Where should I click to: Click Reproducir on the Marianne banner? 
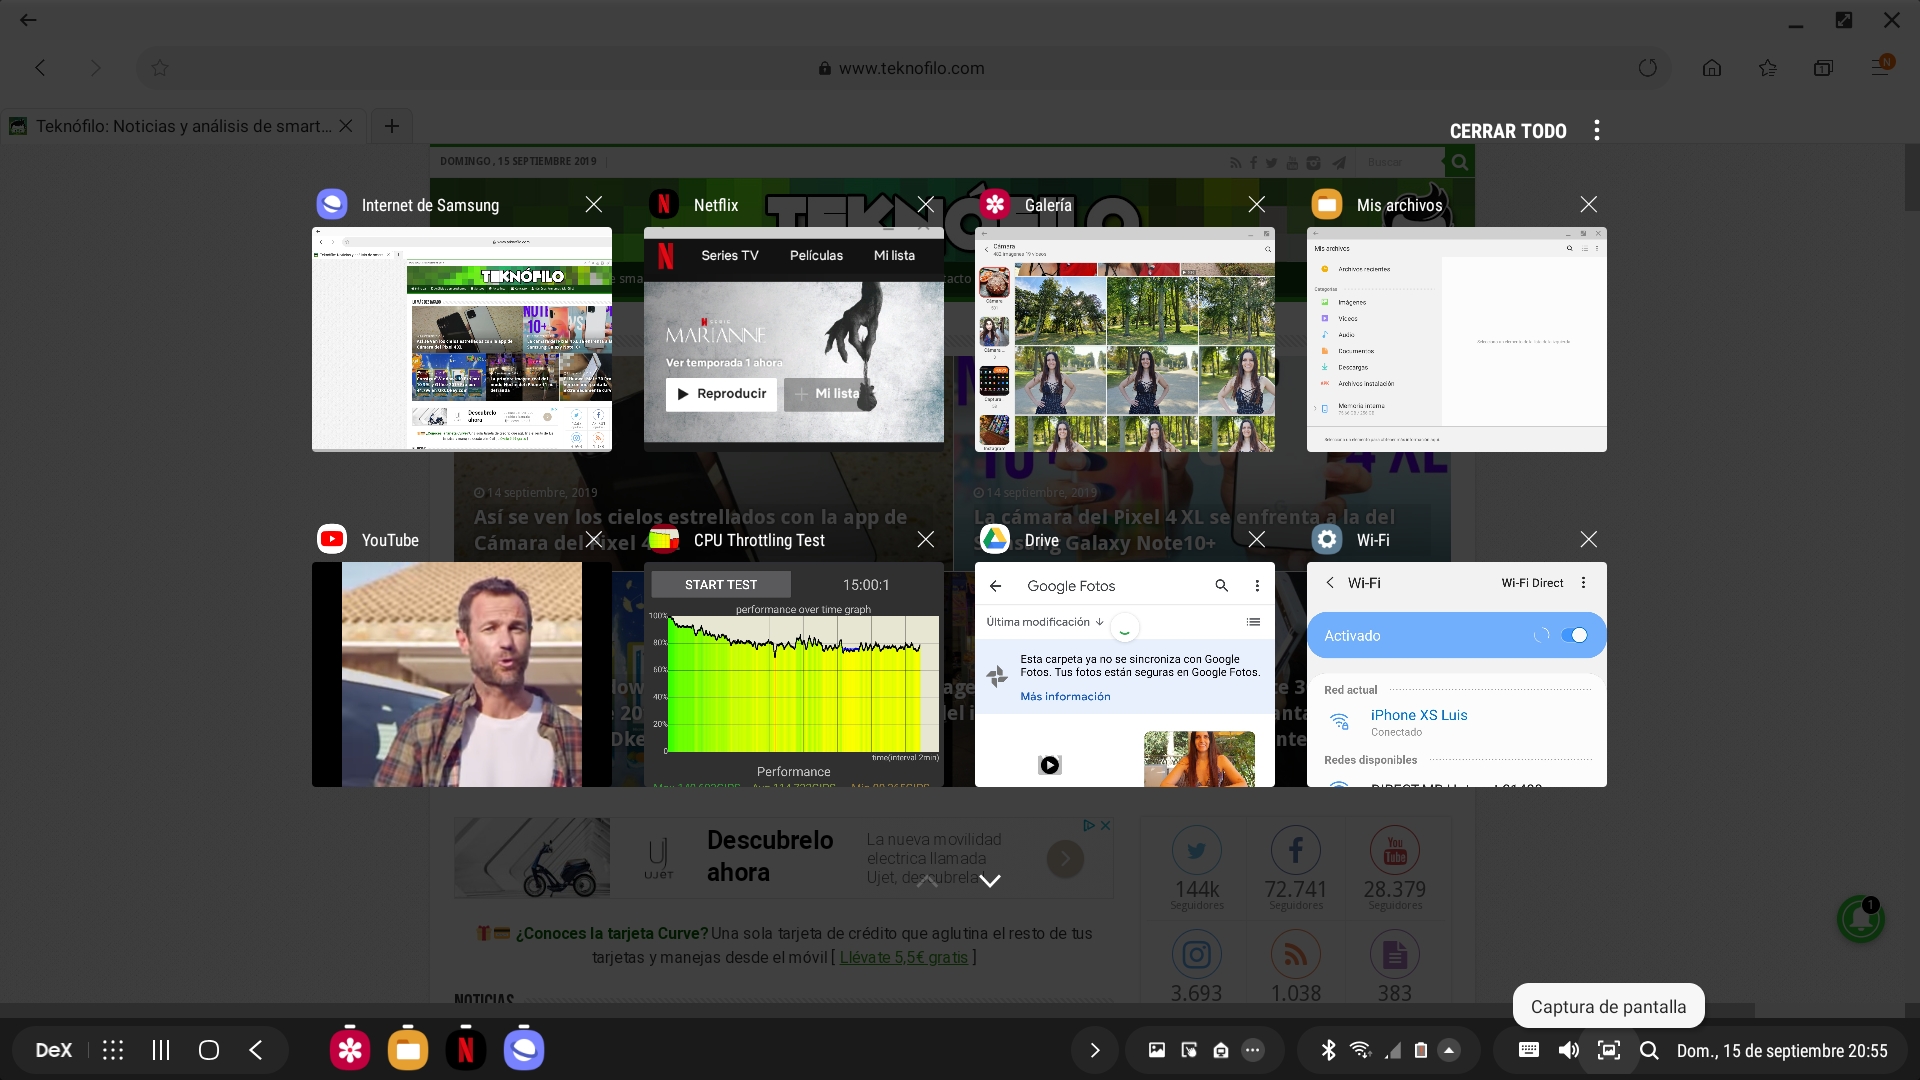pyautogui.click(x=721, y=394)
